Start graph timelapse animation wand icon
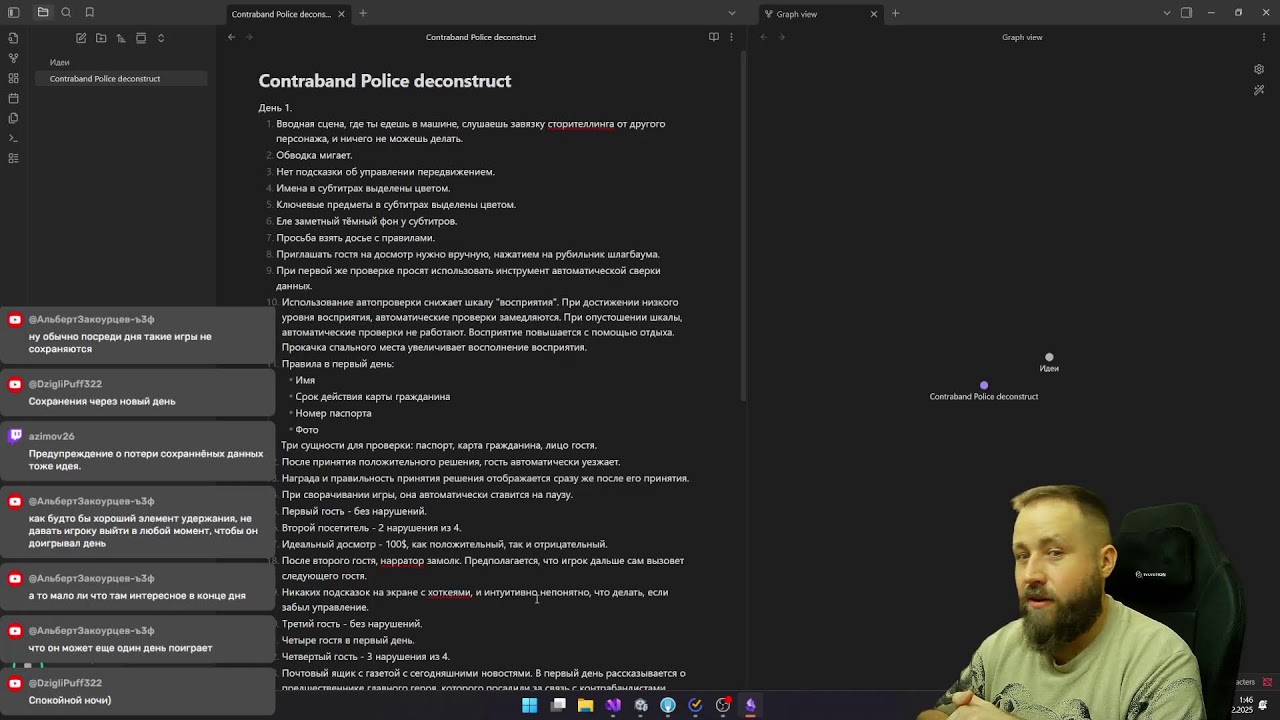This screenshot has width=1280, height=720. point(1259,90)
